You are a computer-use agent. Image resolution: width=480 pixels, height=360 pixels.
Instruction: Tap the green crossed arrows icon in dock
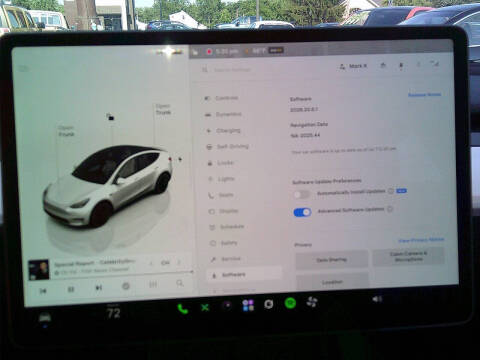[x=205, y=307]
